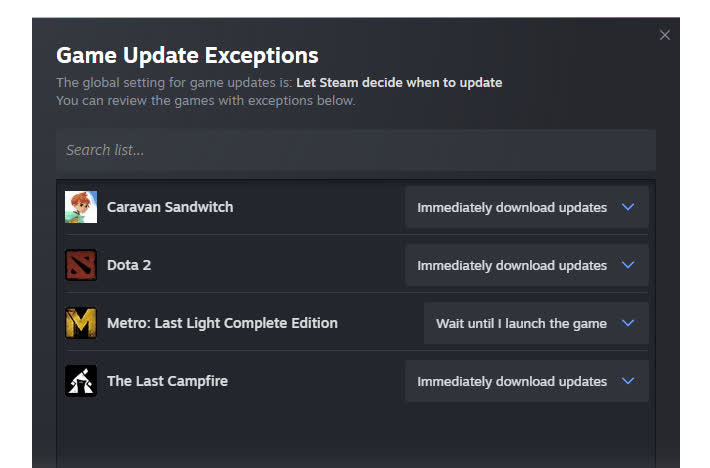Click chevron arrow in Metro: Last Light row
This screenshot has width=710, height=468.
click(628, 323)
